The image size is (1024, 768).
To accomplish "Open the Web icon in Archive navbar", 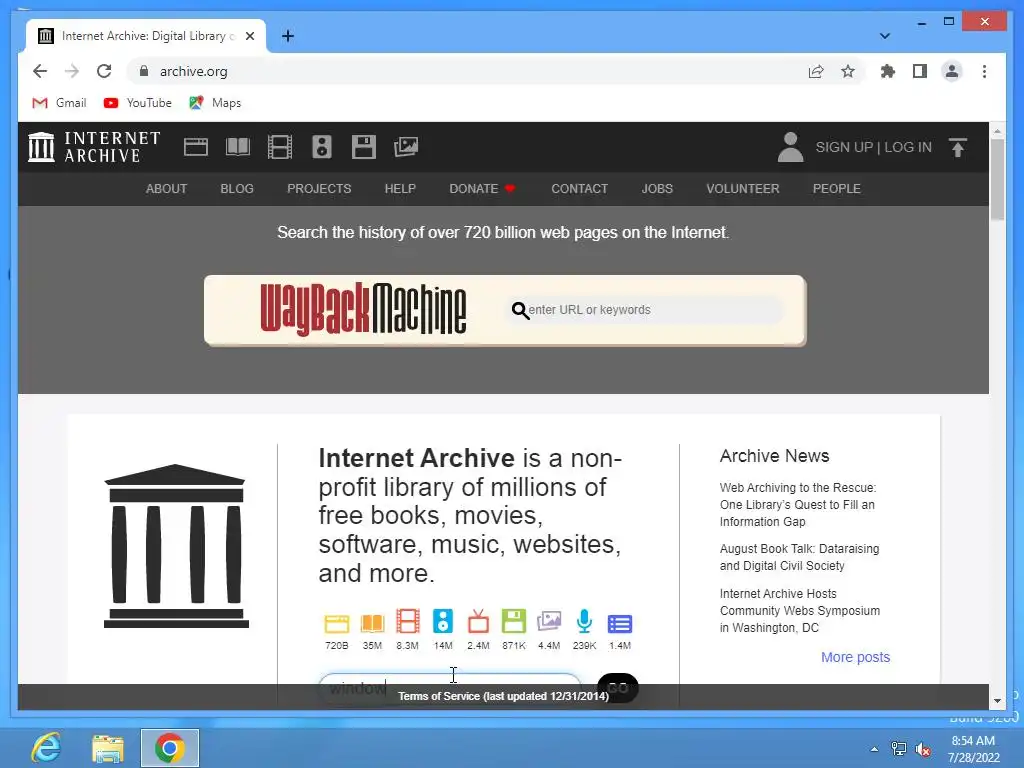I will point(196,147).
